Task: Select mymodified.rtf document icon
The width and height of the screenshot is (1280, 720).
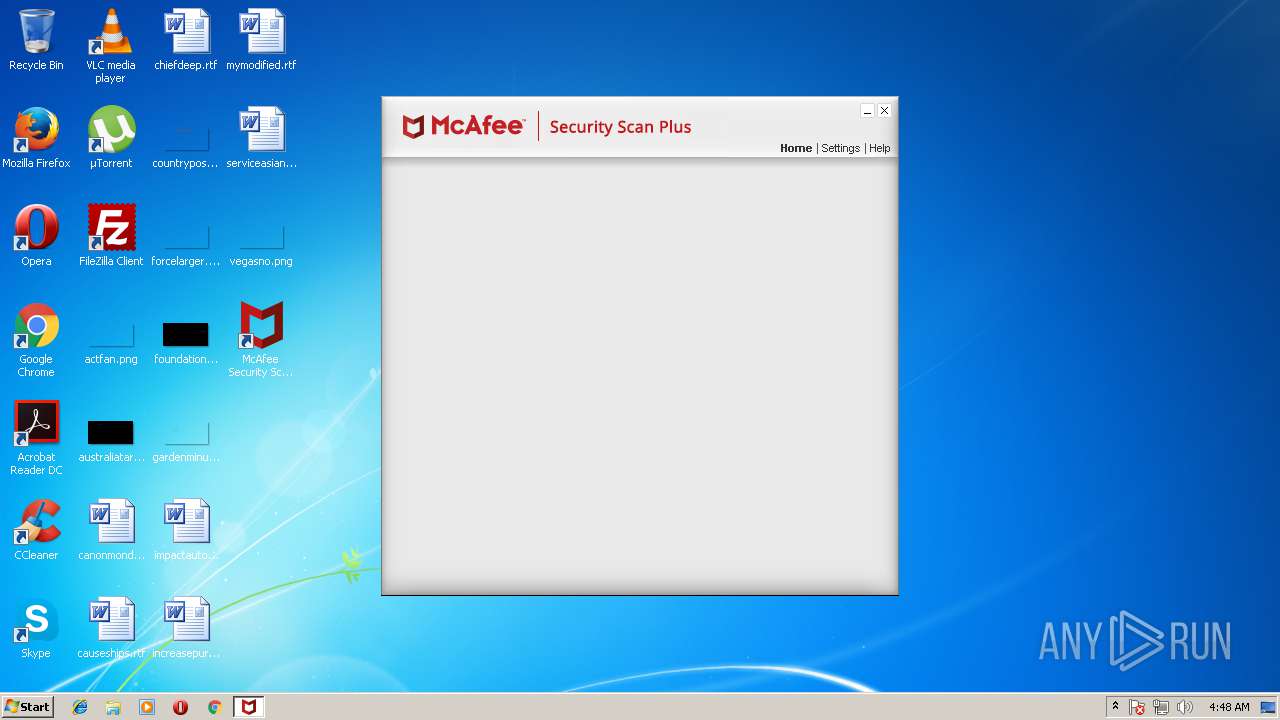Action: pyautogui.click(x=261, y=40)
